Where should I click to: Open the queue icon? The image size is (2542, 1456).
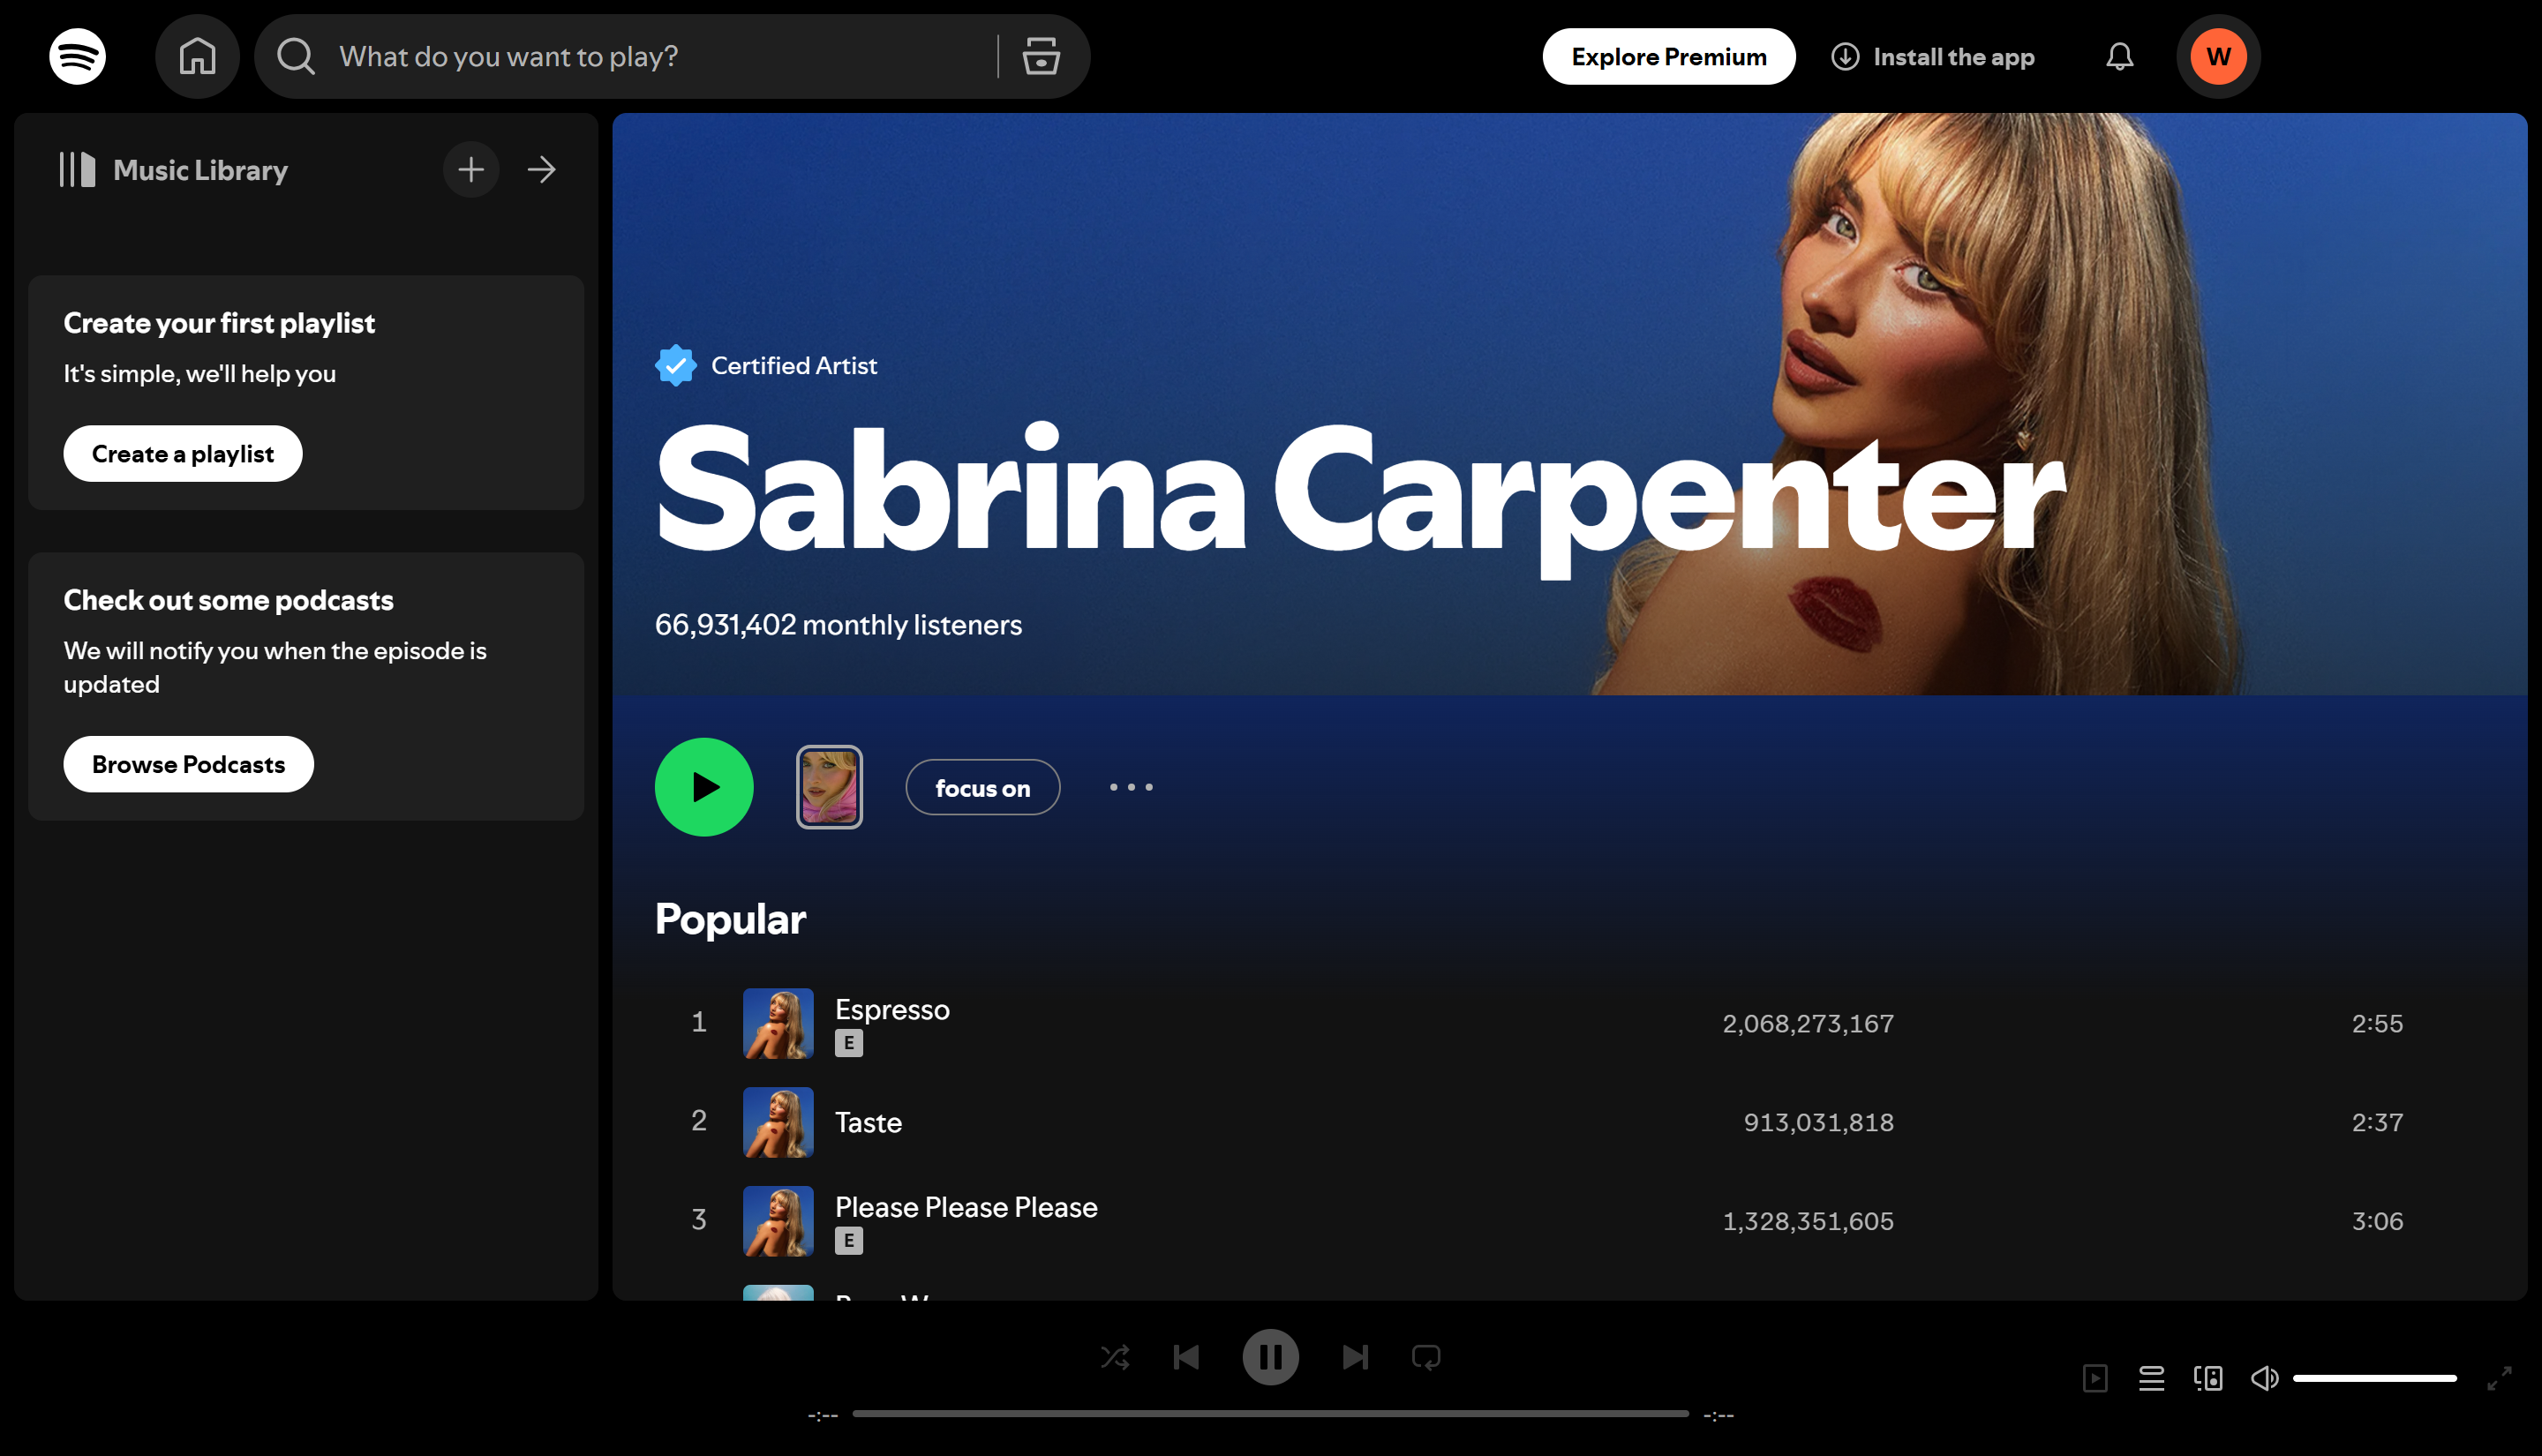[2151, 1378]
